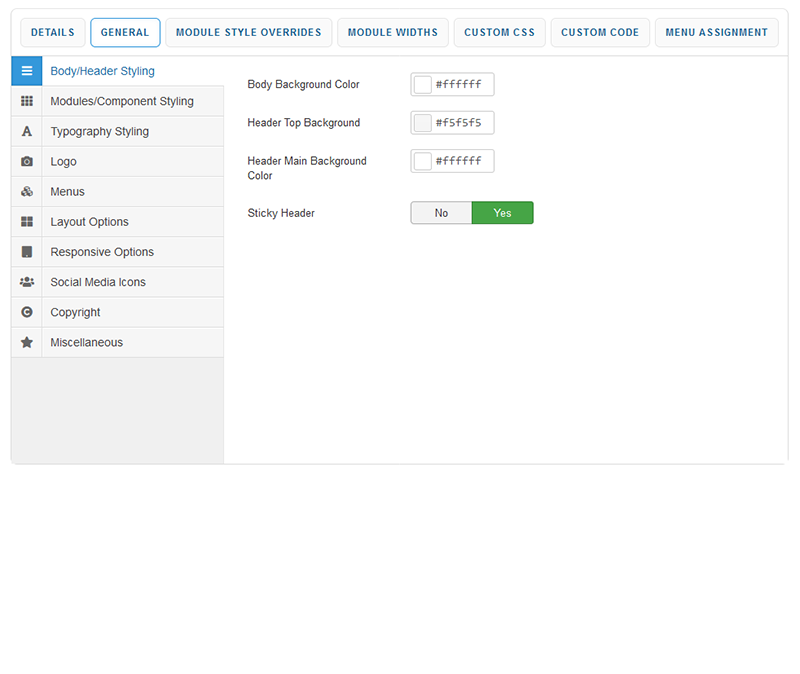Click the Body/Header Styling hamburger icon
The height and width of the screenshot is (674, 800).
27,71
